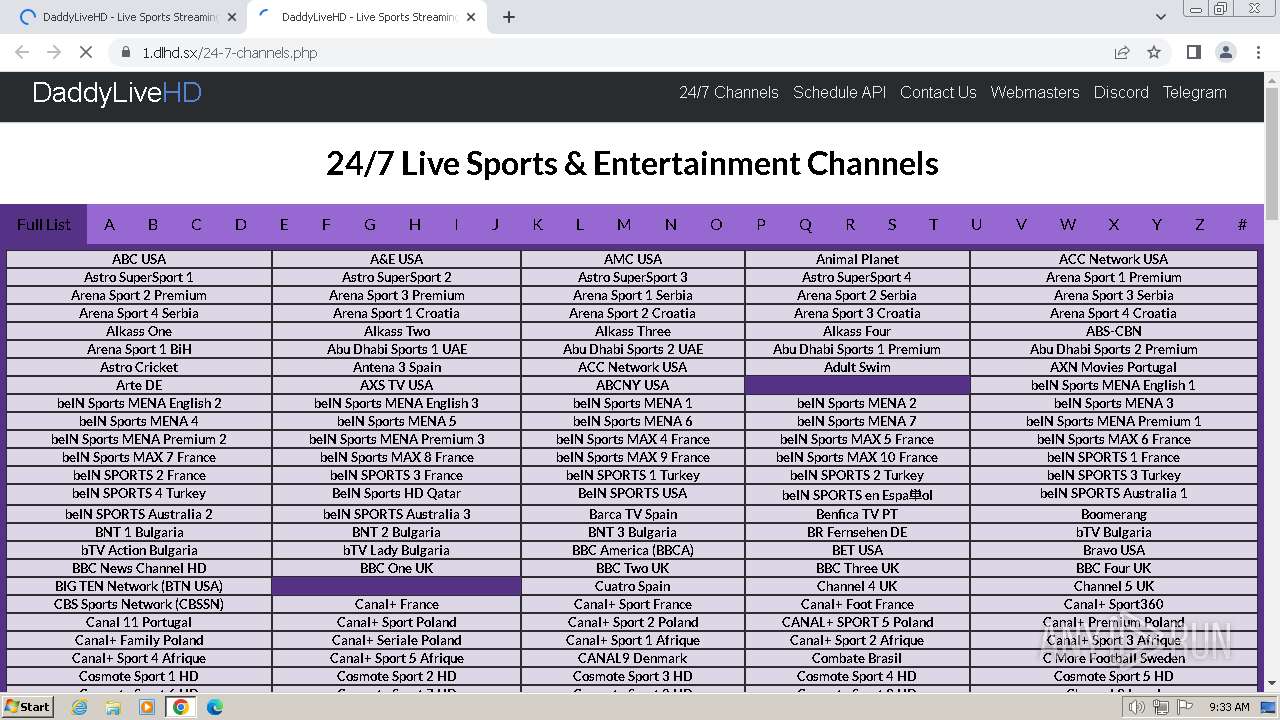This screenshot has width=1280, height=720.
Task: Open 24/7 Channels nav link
Action: tap(729, 92)
